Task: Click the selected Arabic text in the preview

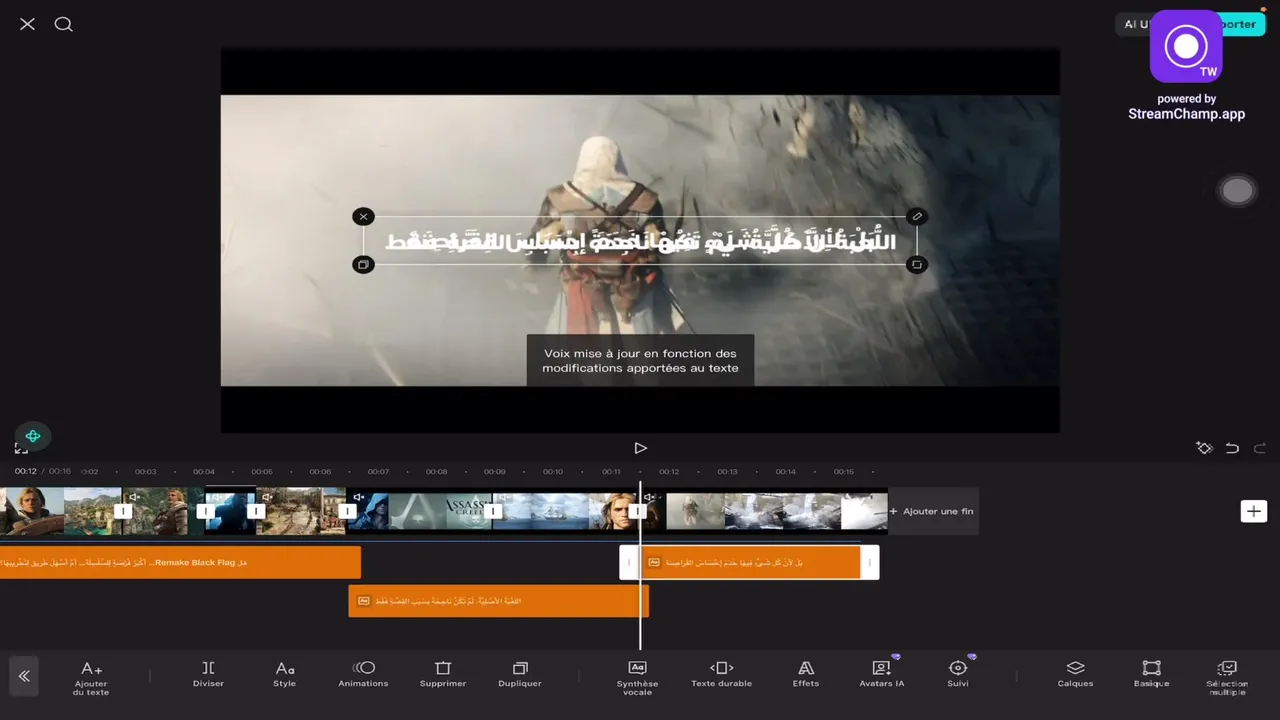Action: [640, 241]
